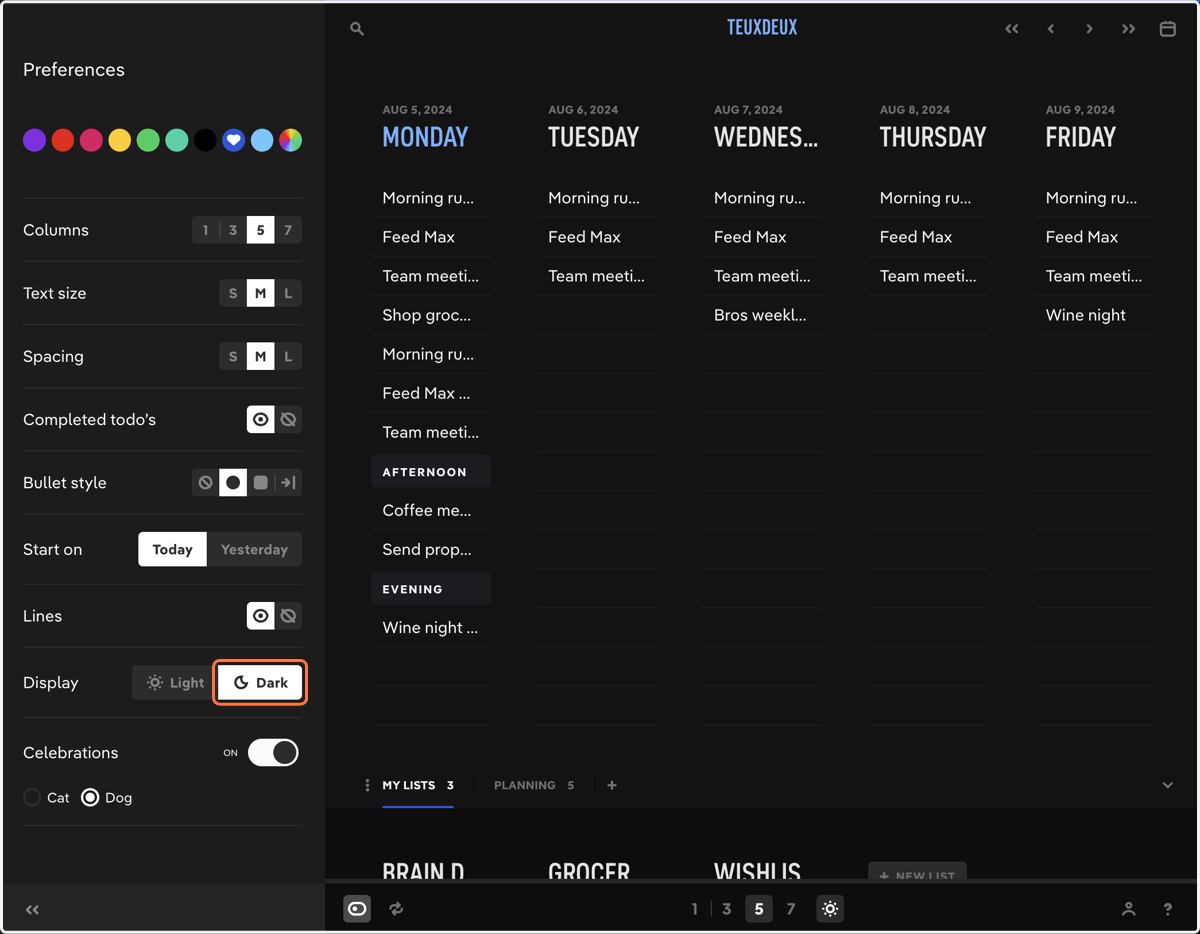This screenshot has height=934, width=1200.
Task: Pick the blue heart color swatch
Action: 233,141
